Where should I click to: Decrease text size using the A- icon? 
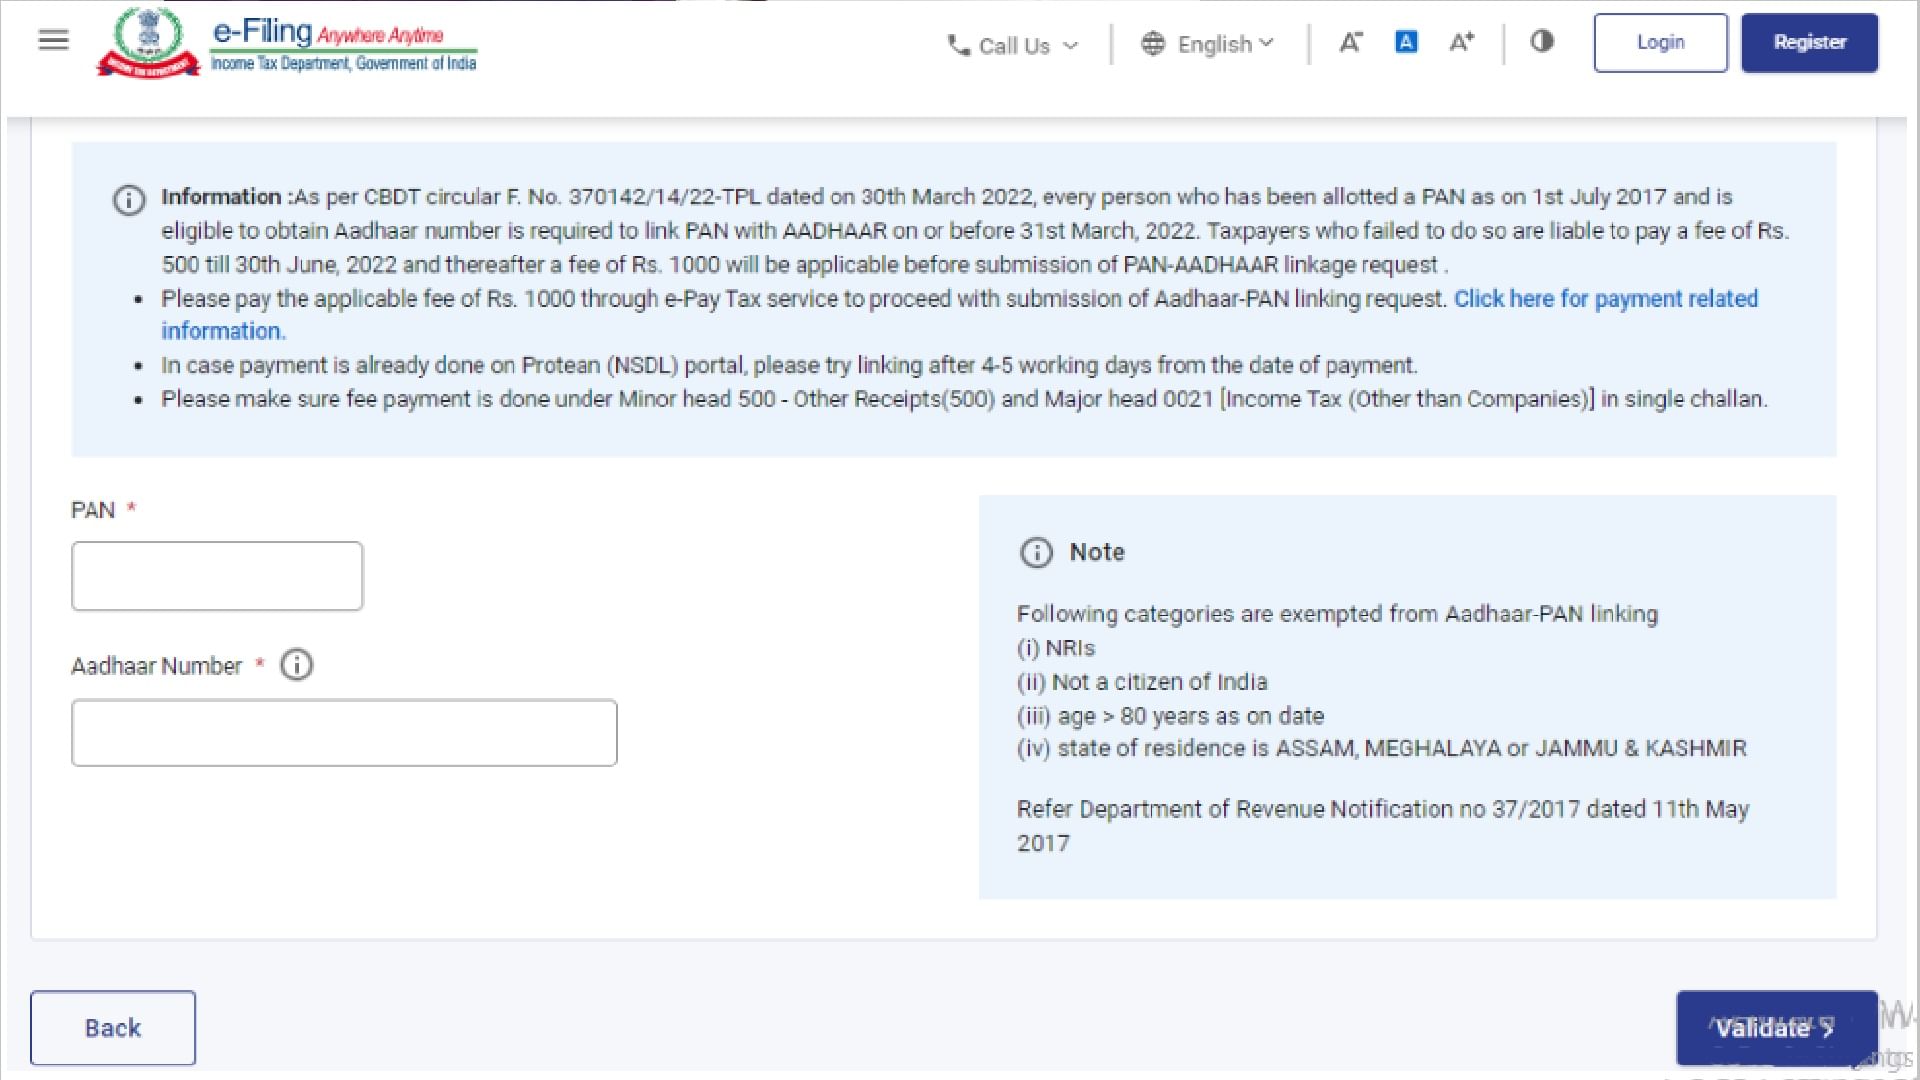click(1350, 42)
